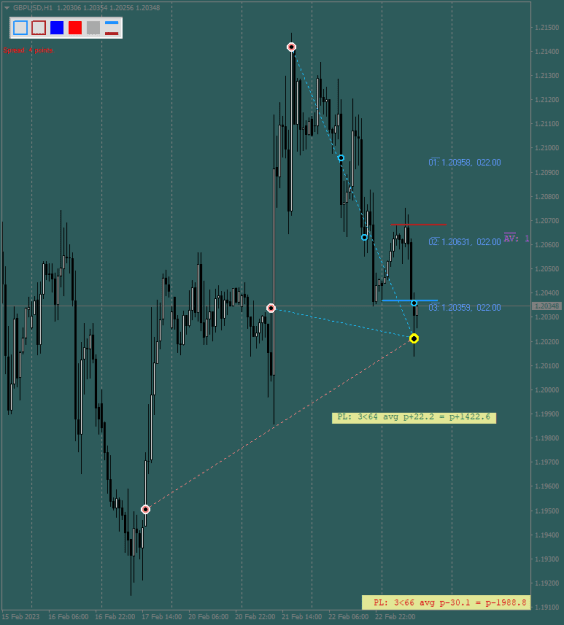The height and width of the screenshot is (625, 564).
Task: Click 1.21400 on the price scale
Action: point(547,51)
